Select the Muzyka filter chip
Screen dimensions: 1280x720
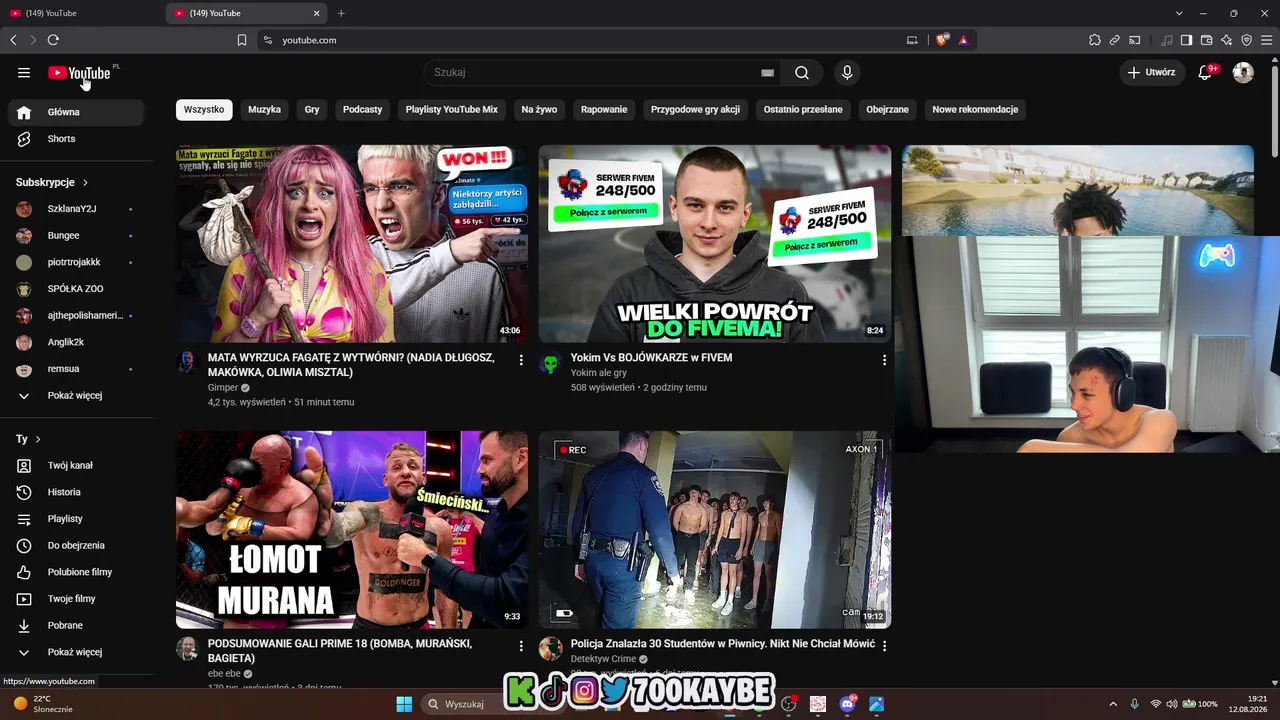click(264, 109)
